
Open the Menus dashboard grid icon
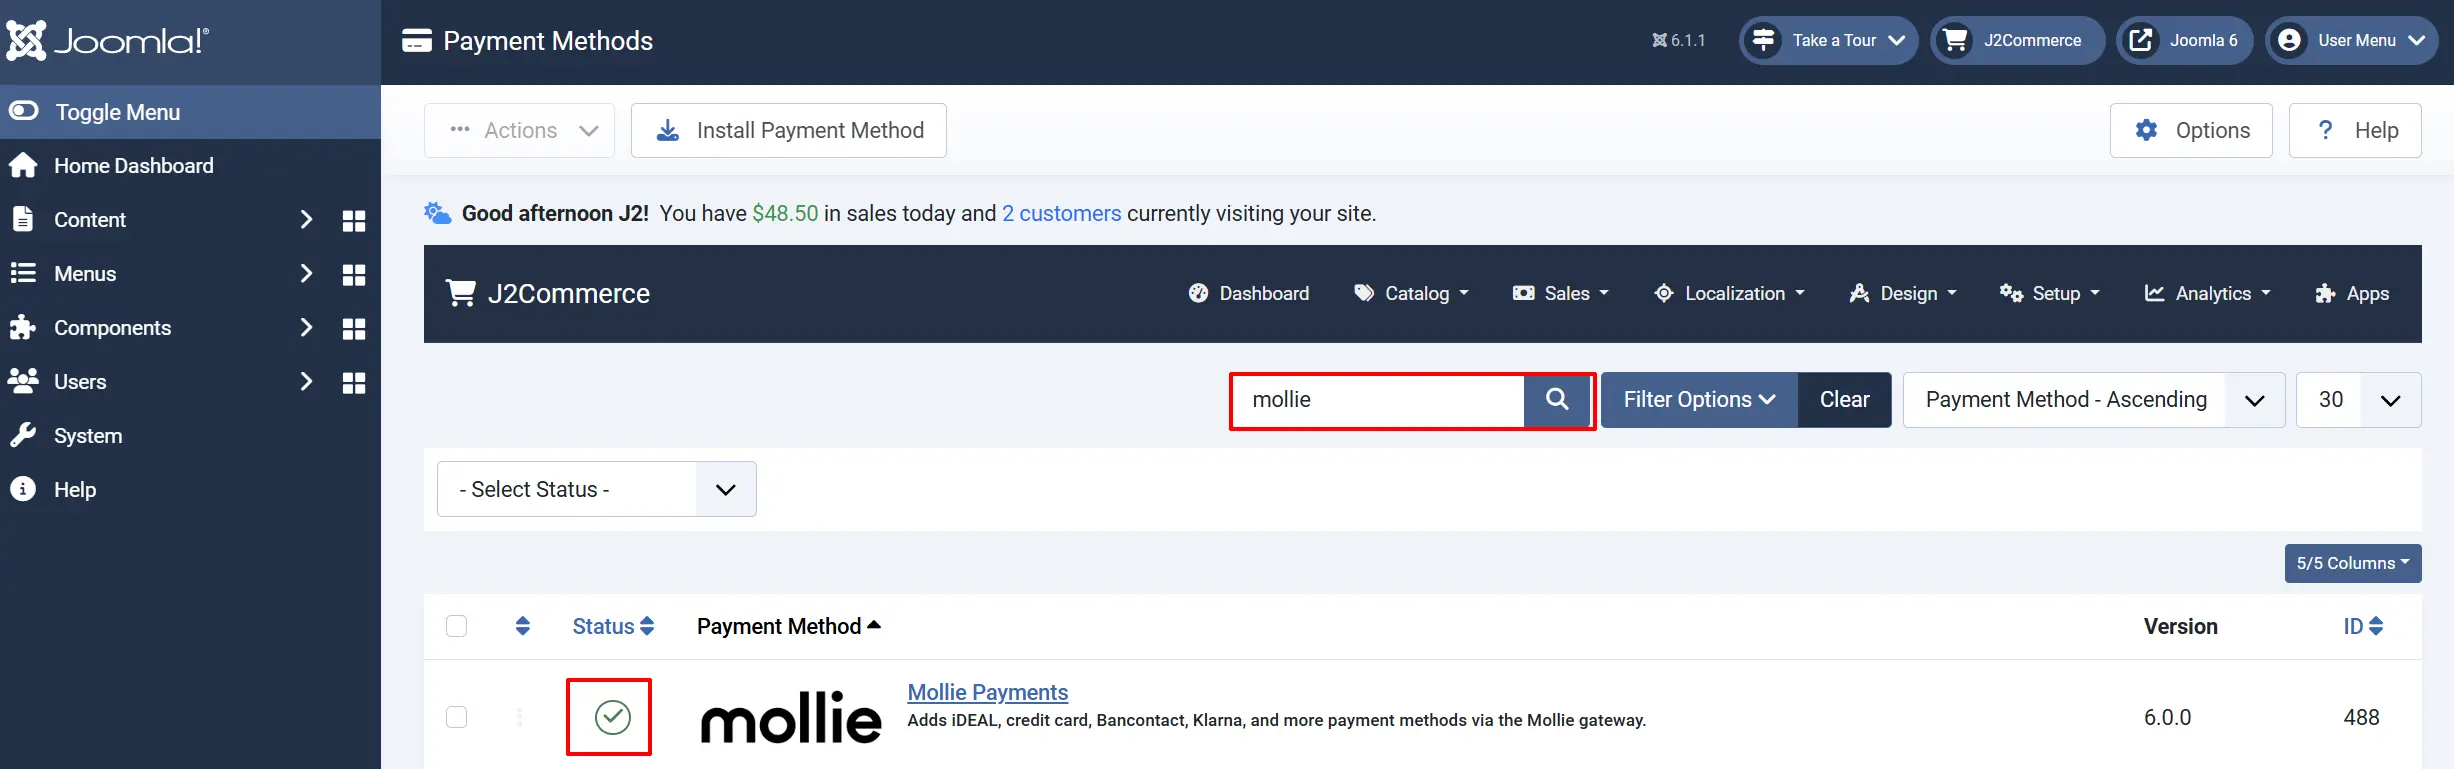tap(354, 275)
